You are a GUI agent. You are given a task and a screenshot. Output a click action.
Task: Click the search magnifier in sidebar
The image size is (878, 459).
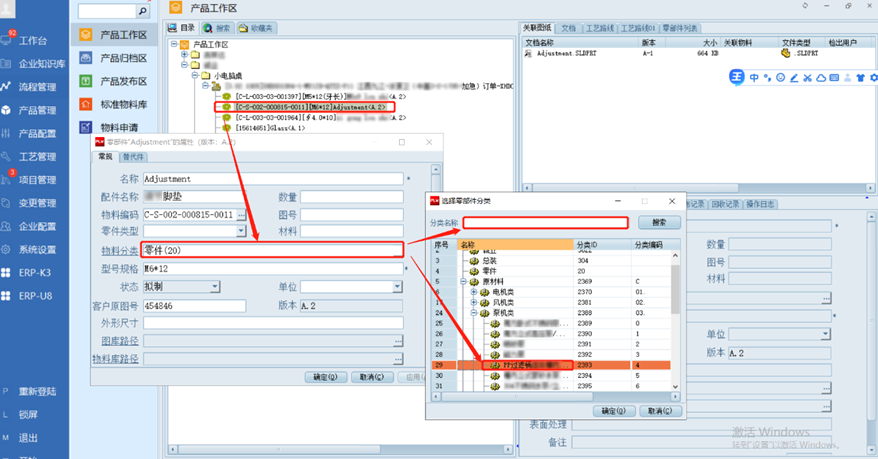click(x=142, y=11)
